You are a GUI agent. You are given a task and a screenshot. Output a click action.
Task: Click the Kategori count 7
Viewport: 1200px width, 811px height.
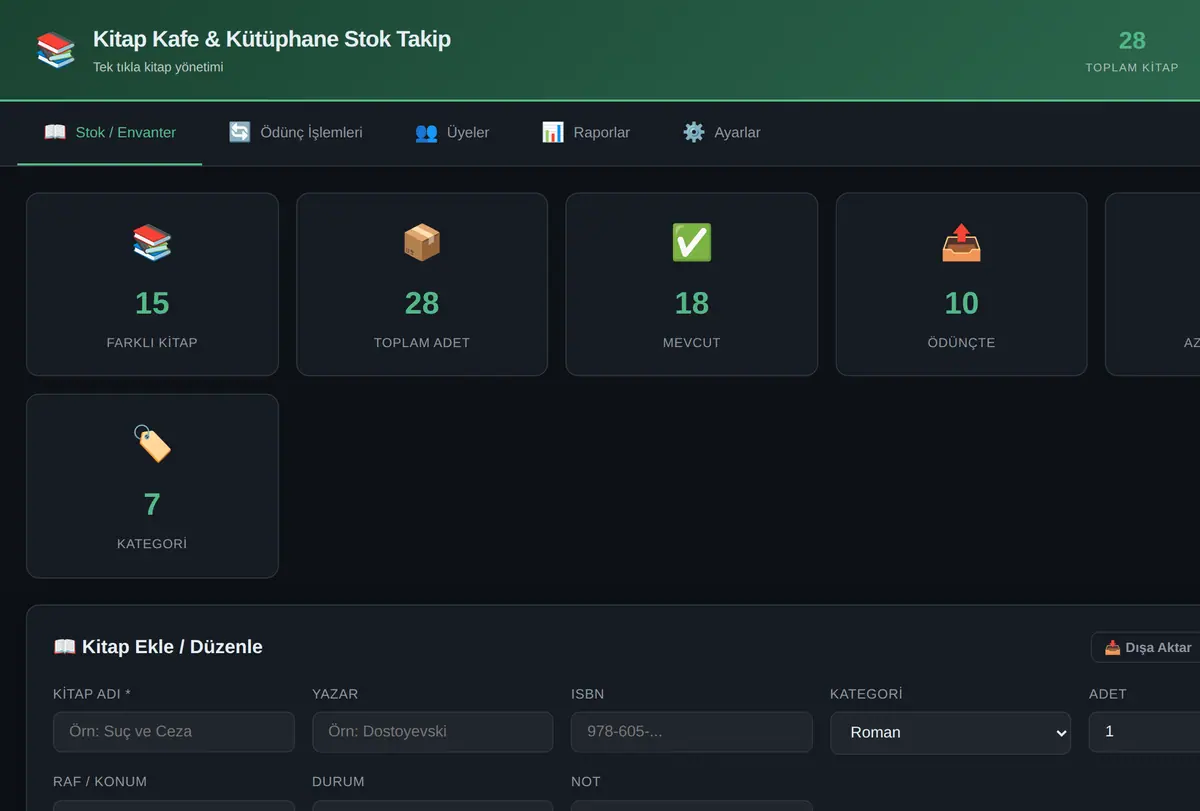pyautogui.click(x=152, y=504)
